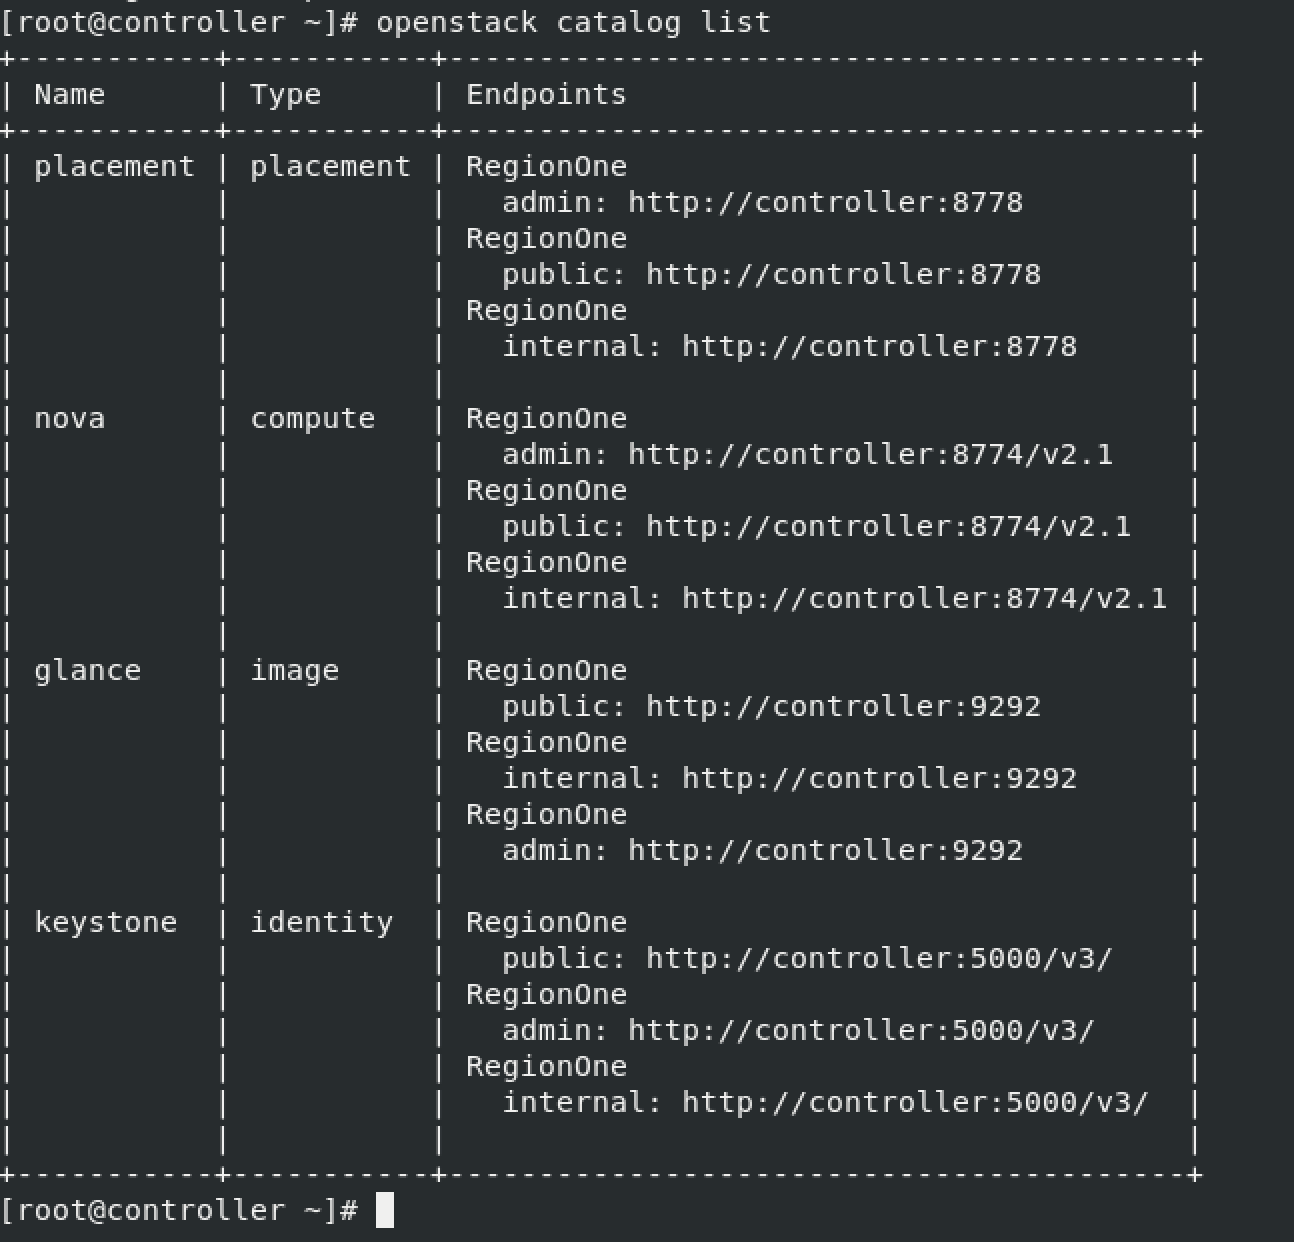Click the glance internal endpoint URL
The height and width of the screenshot is (1242, 1294).
coord(879,779)
